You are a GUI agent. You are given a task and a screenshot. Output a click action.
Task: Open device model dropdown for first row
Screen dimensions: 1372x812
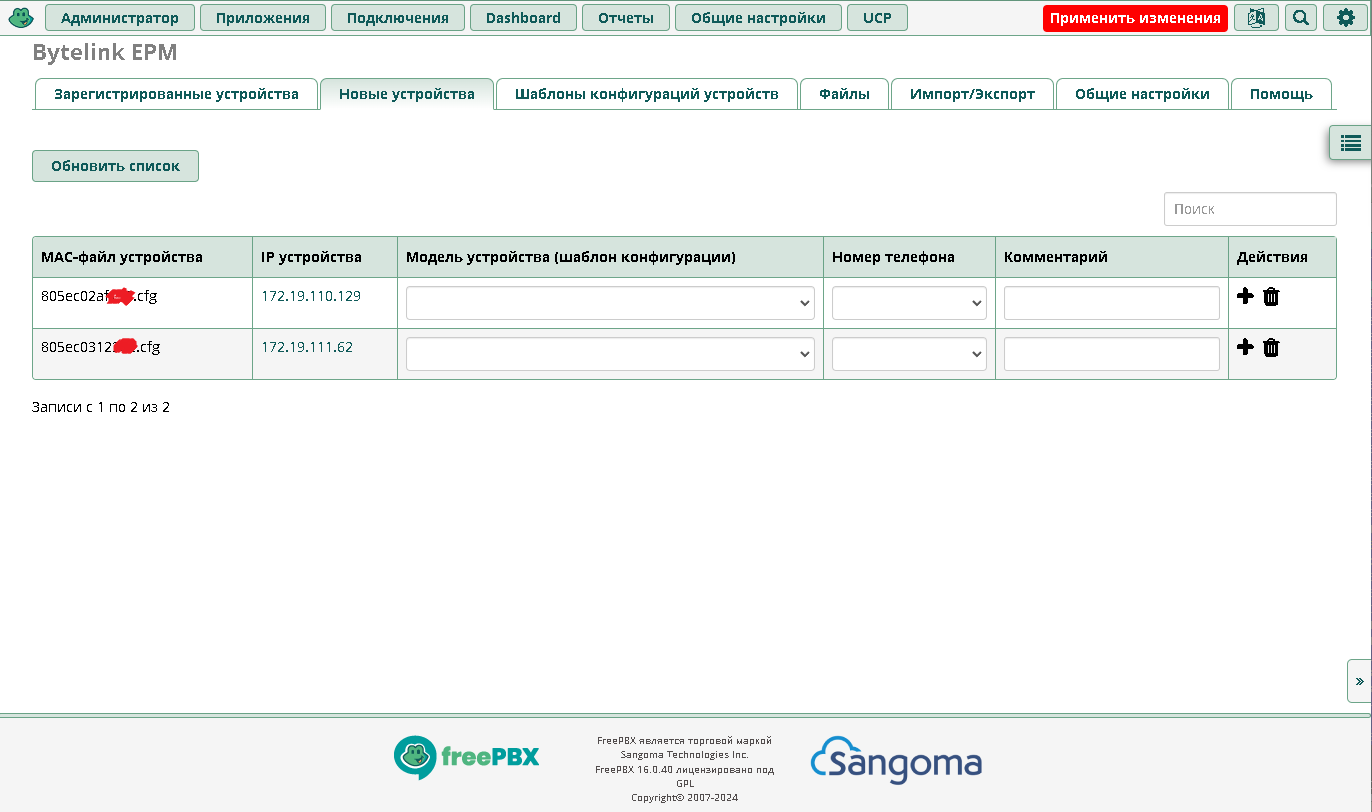pos(610,303)
